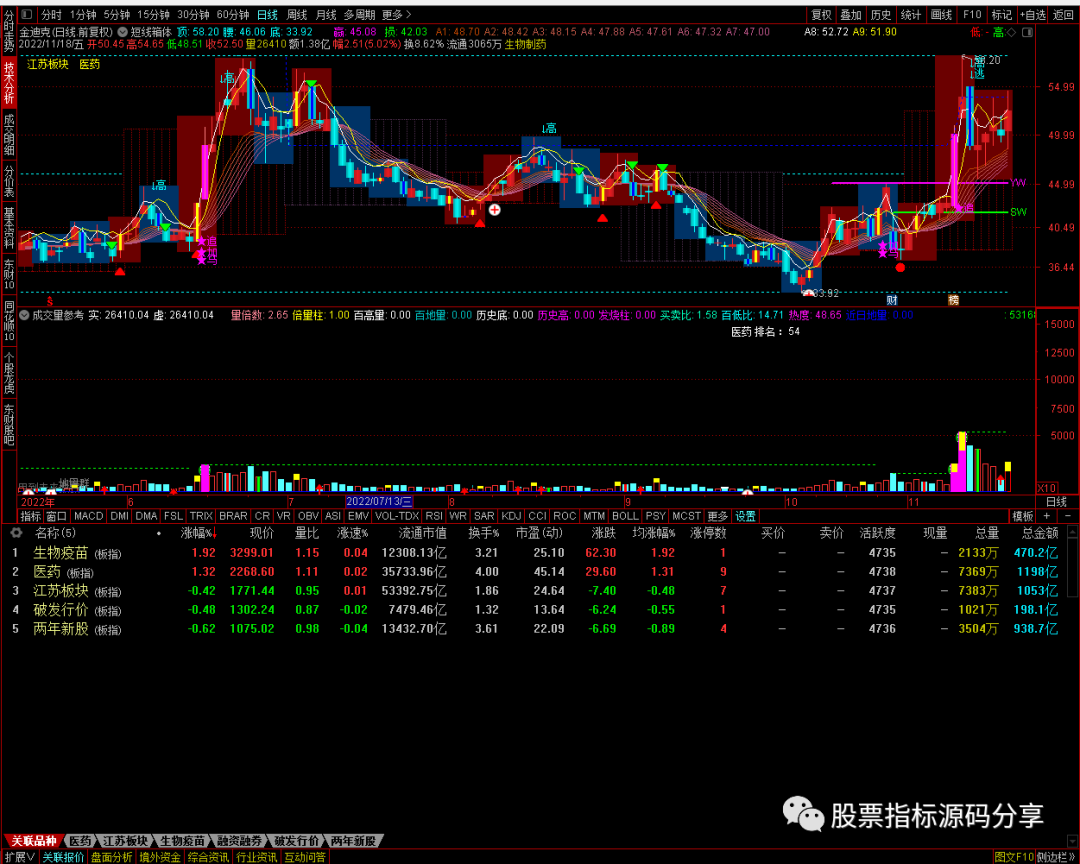Screen dimensions: 1080x864
Task: Switch to 融资融券 bottom tab
Action: click(240, 841)
